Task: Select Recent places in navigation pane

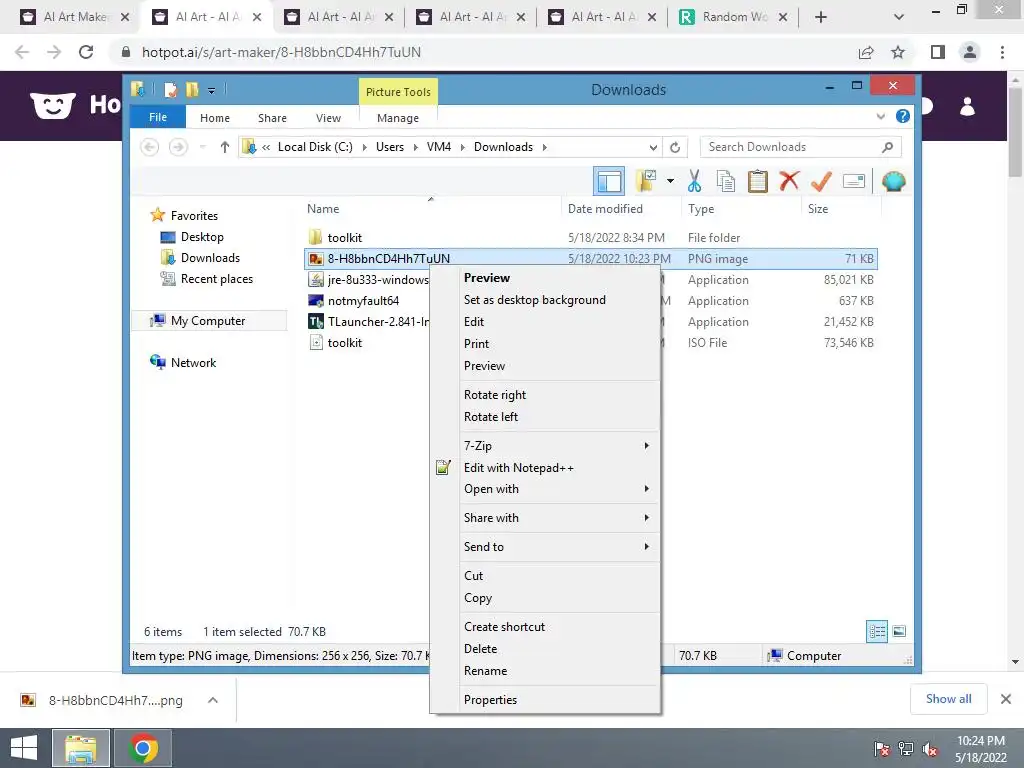Action: [216, 279]
